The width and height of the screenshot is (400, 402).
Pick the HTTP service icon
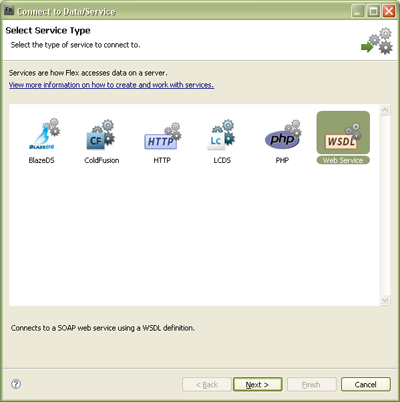point(162,136)
